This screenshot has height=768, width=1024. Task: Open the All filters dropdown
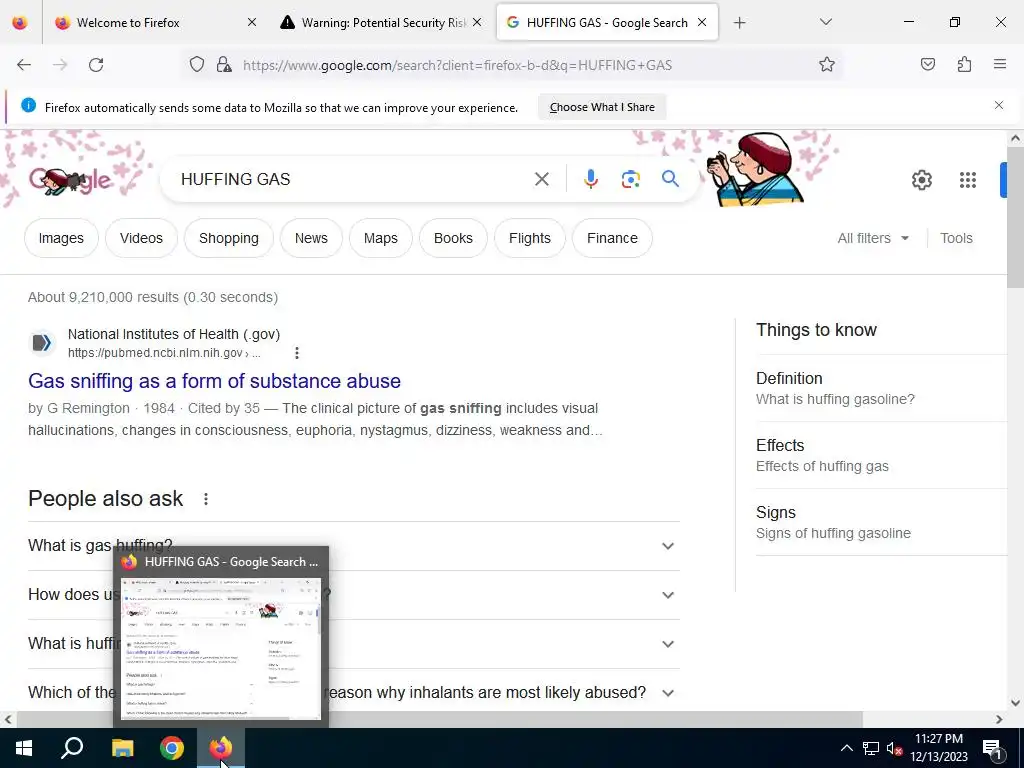coord(873,238)
